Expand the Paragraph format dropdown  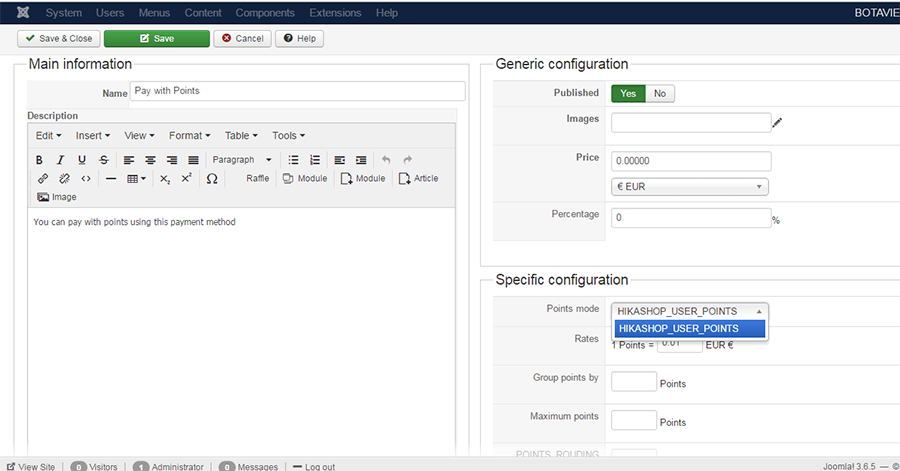point(242,160)
